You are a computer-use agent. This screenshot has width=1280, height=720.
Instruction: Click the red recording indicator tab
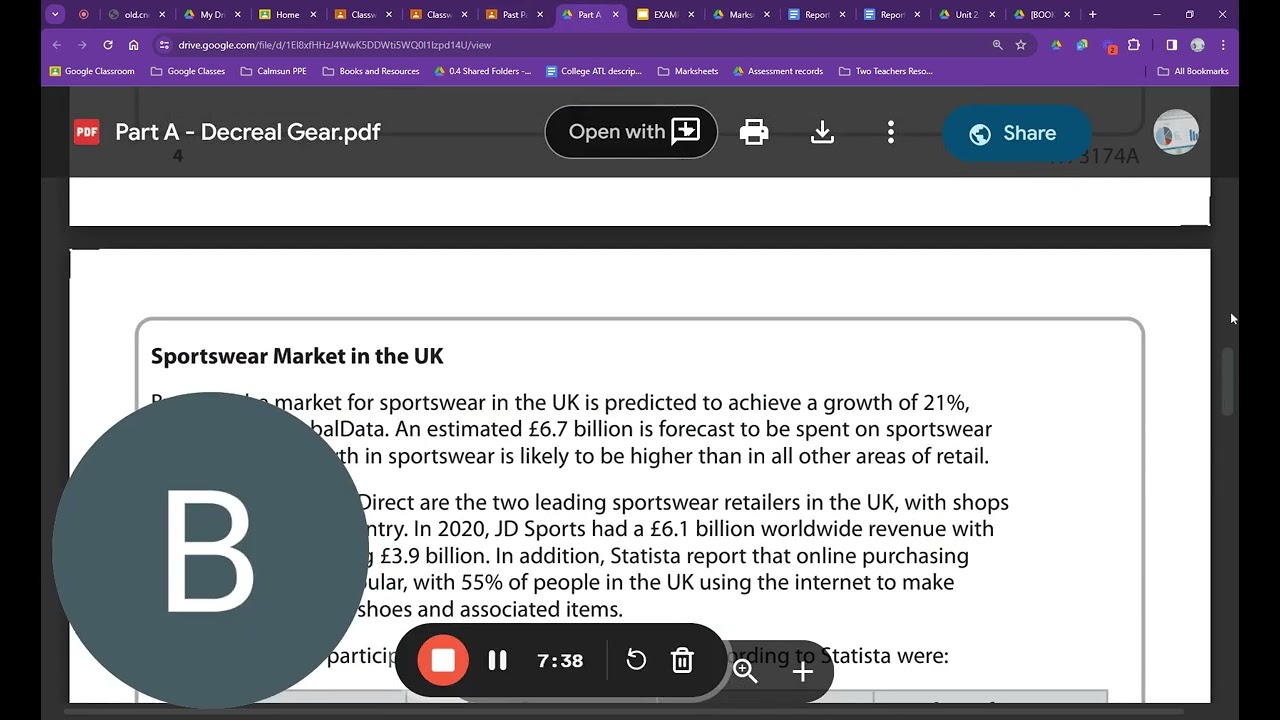pos(83,14)
